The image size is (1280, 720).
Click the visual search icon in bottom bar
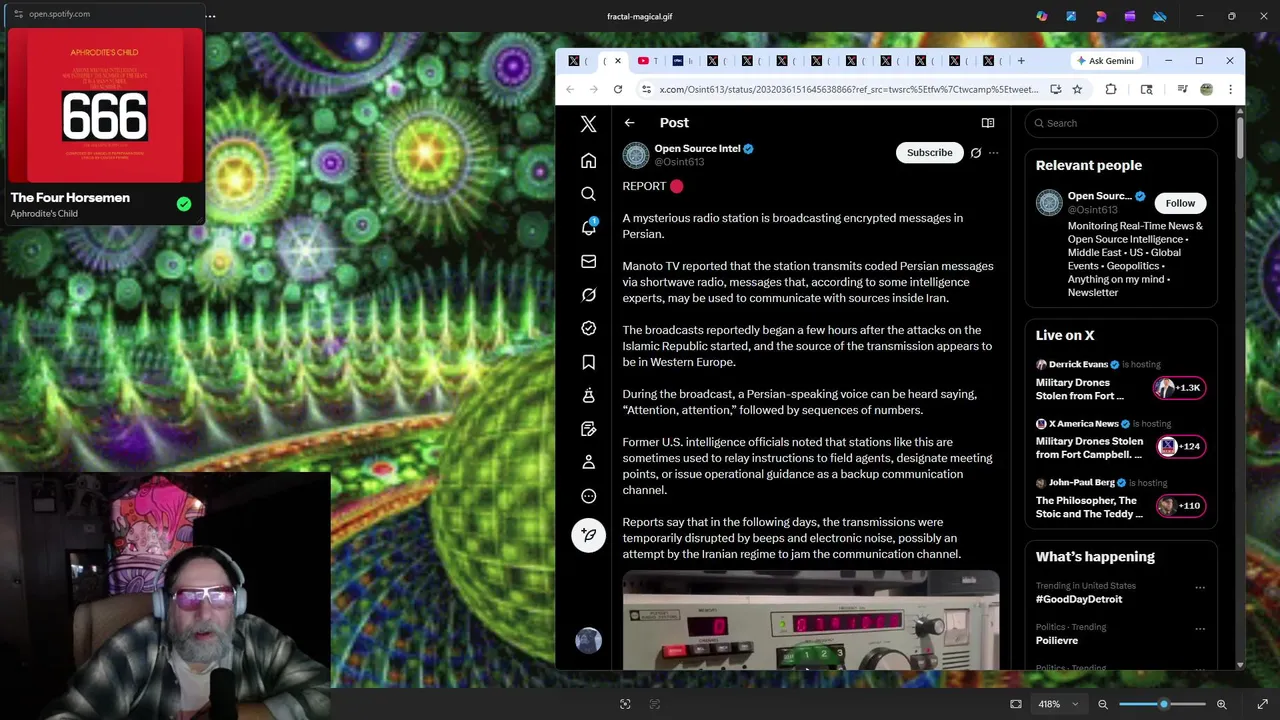[625, 704]
